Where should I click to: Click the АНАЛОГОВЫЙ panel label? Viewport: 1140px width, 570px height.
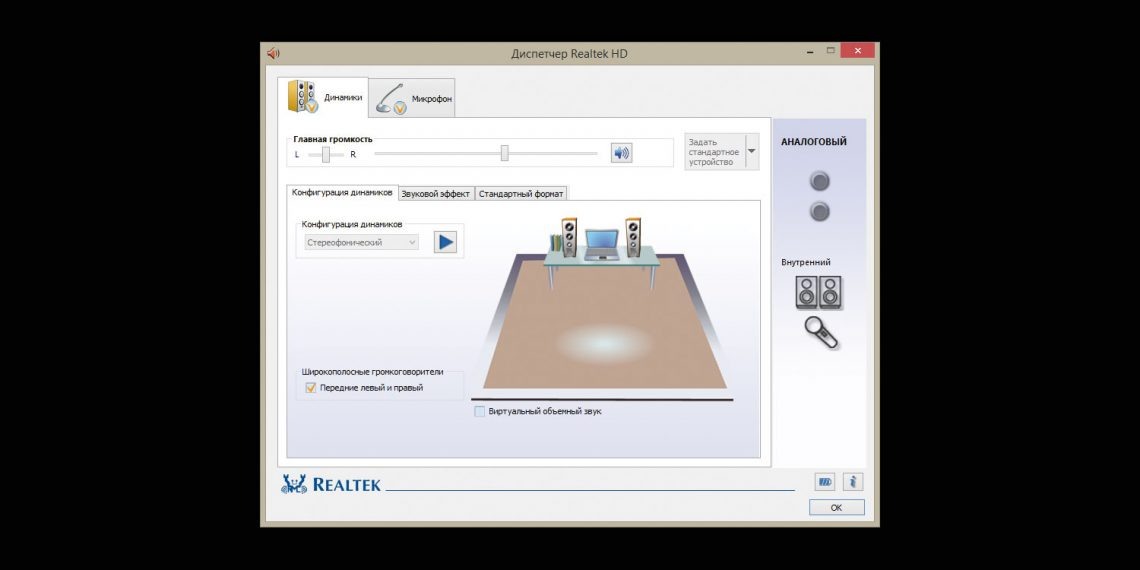point(814,142)
